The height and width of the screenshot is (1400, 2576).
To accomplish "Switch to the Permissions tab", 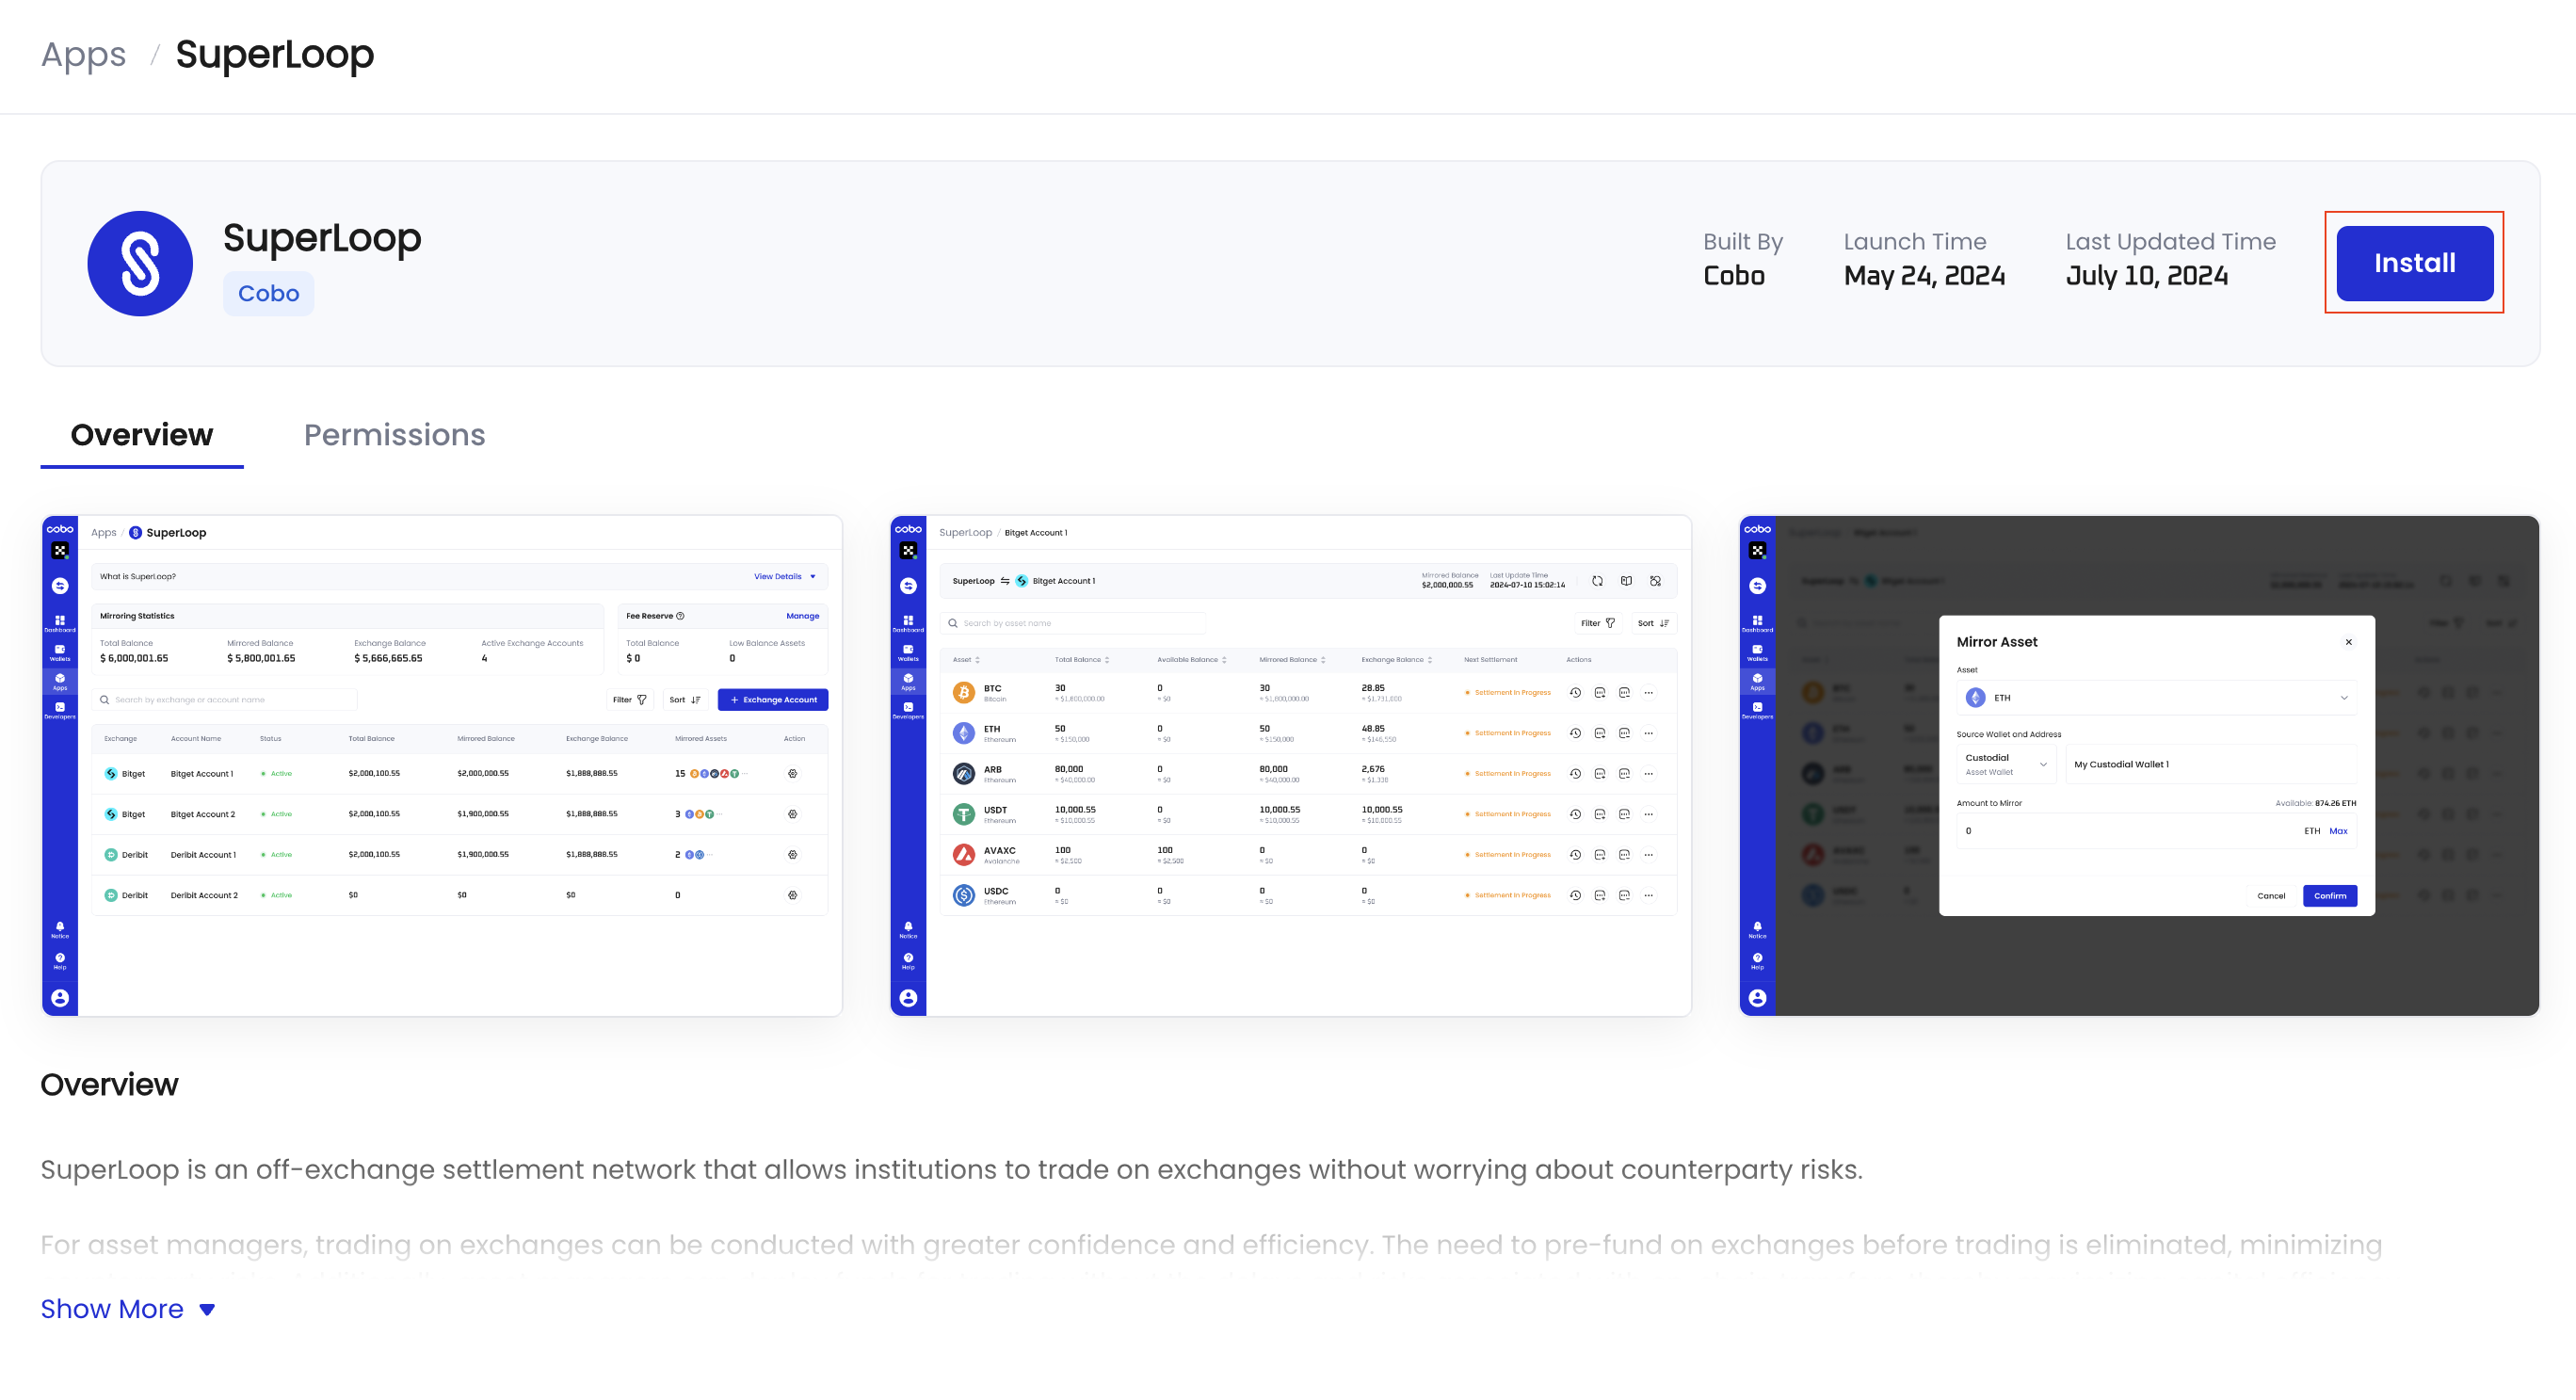I will [394, 435].
